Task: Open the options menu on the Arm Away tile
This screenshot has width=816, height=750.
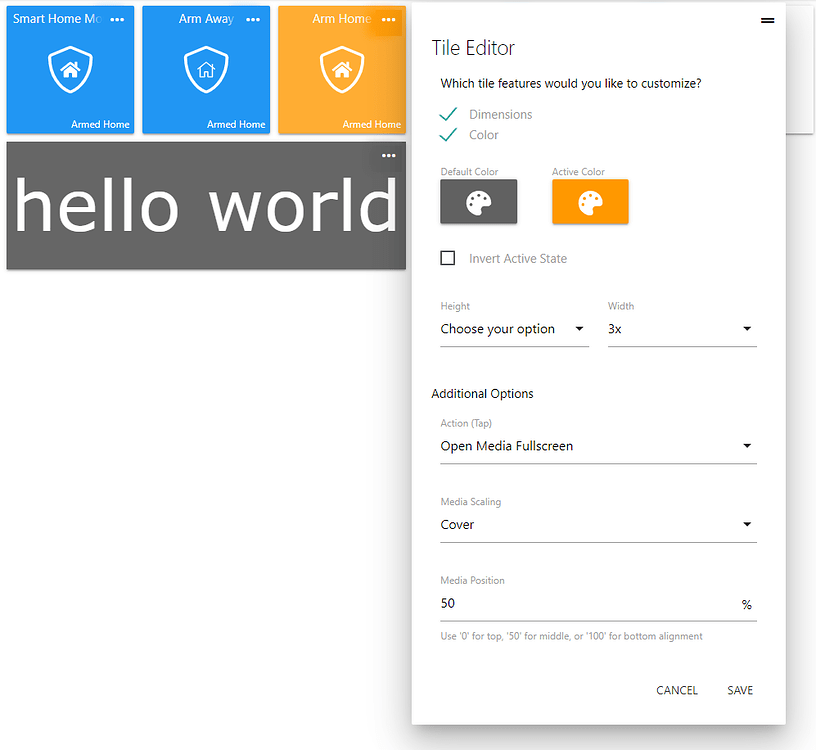Action: pos(253,18)
